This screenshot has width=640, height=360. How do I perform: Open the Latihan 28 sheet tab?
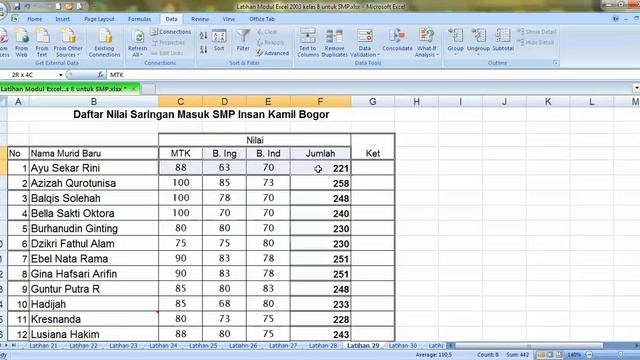pyautogui.click(x=322, y=345)
